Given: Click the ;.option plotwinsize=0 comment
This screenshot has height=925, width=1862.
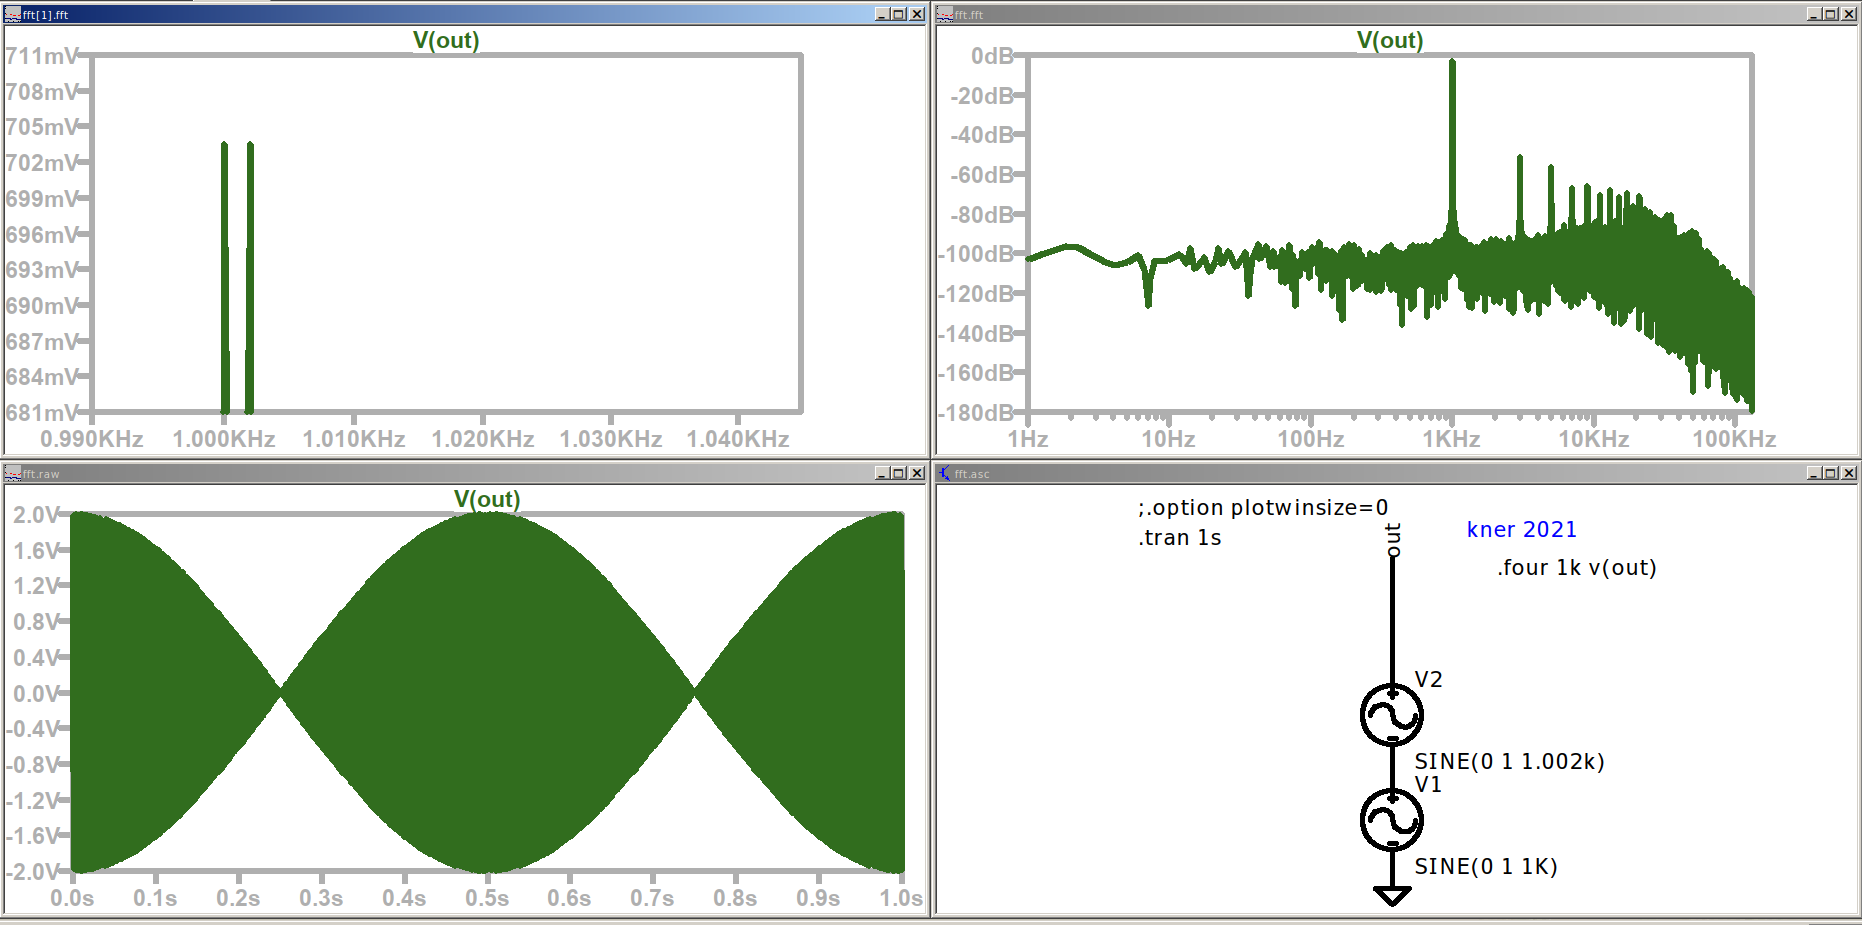Looking at the screenshot, I should tap(1262, 508).
